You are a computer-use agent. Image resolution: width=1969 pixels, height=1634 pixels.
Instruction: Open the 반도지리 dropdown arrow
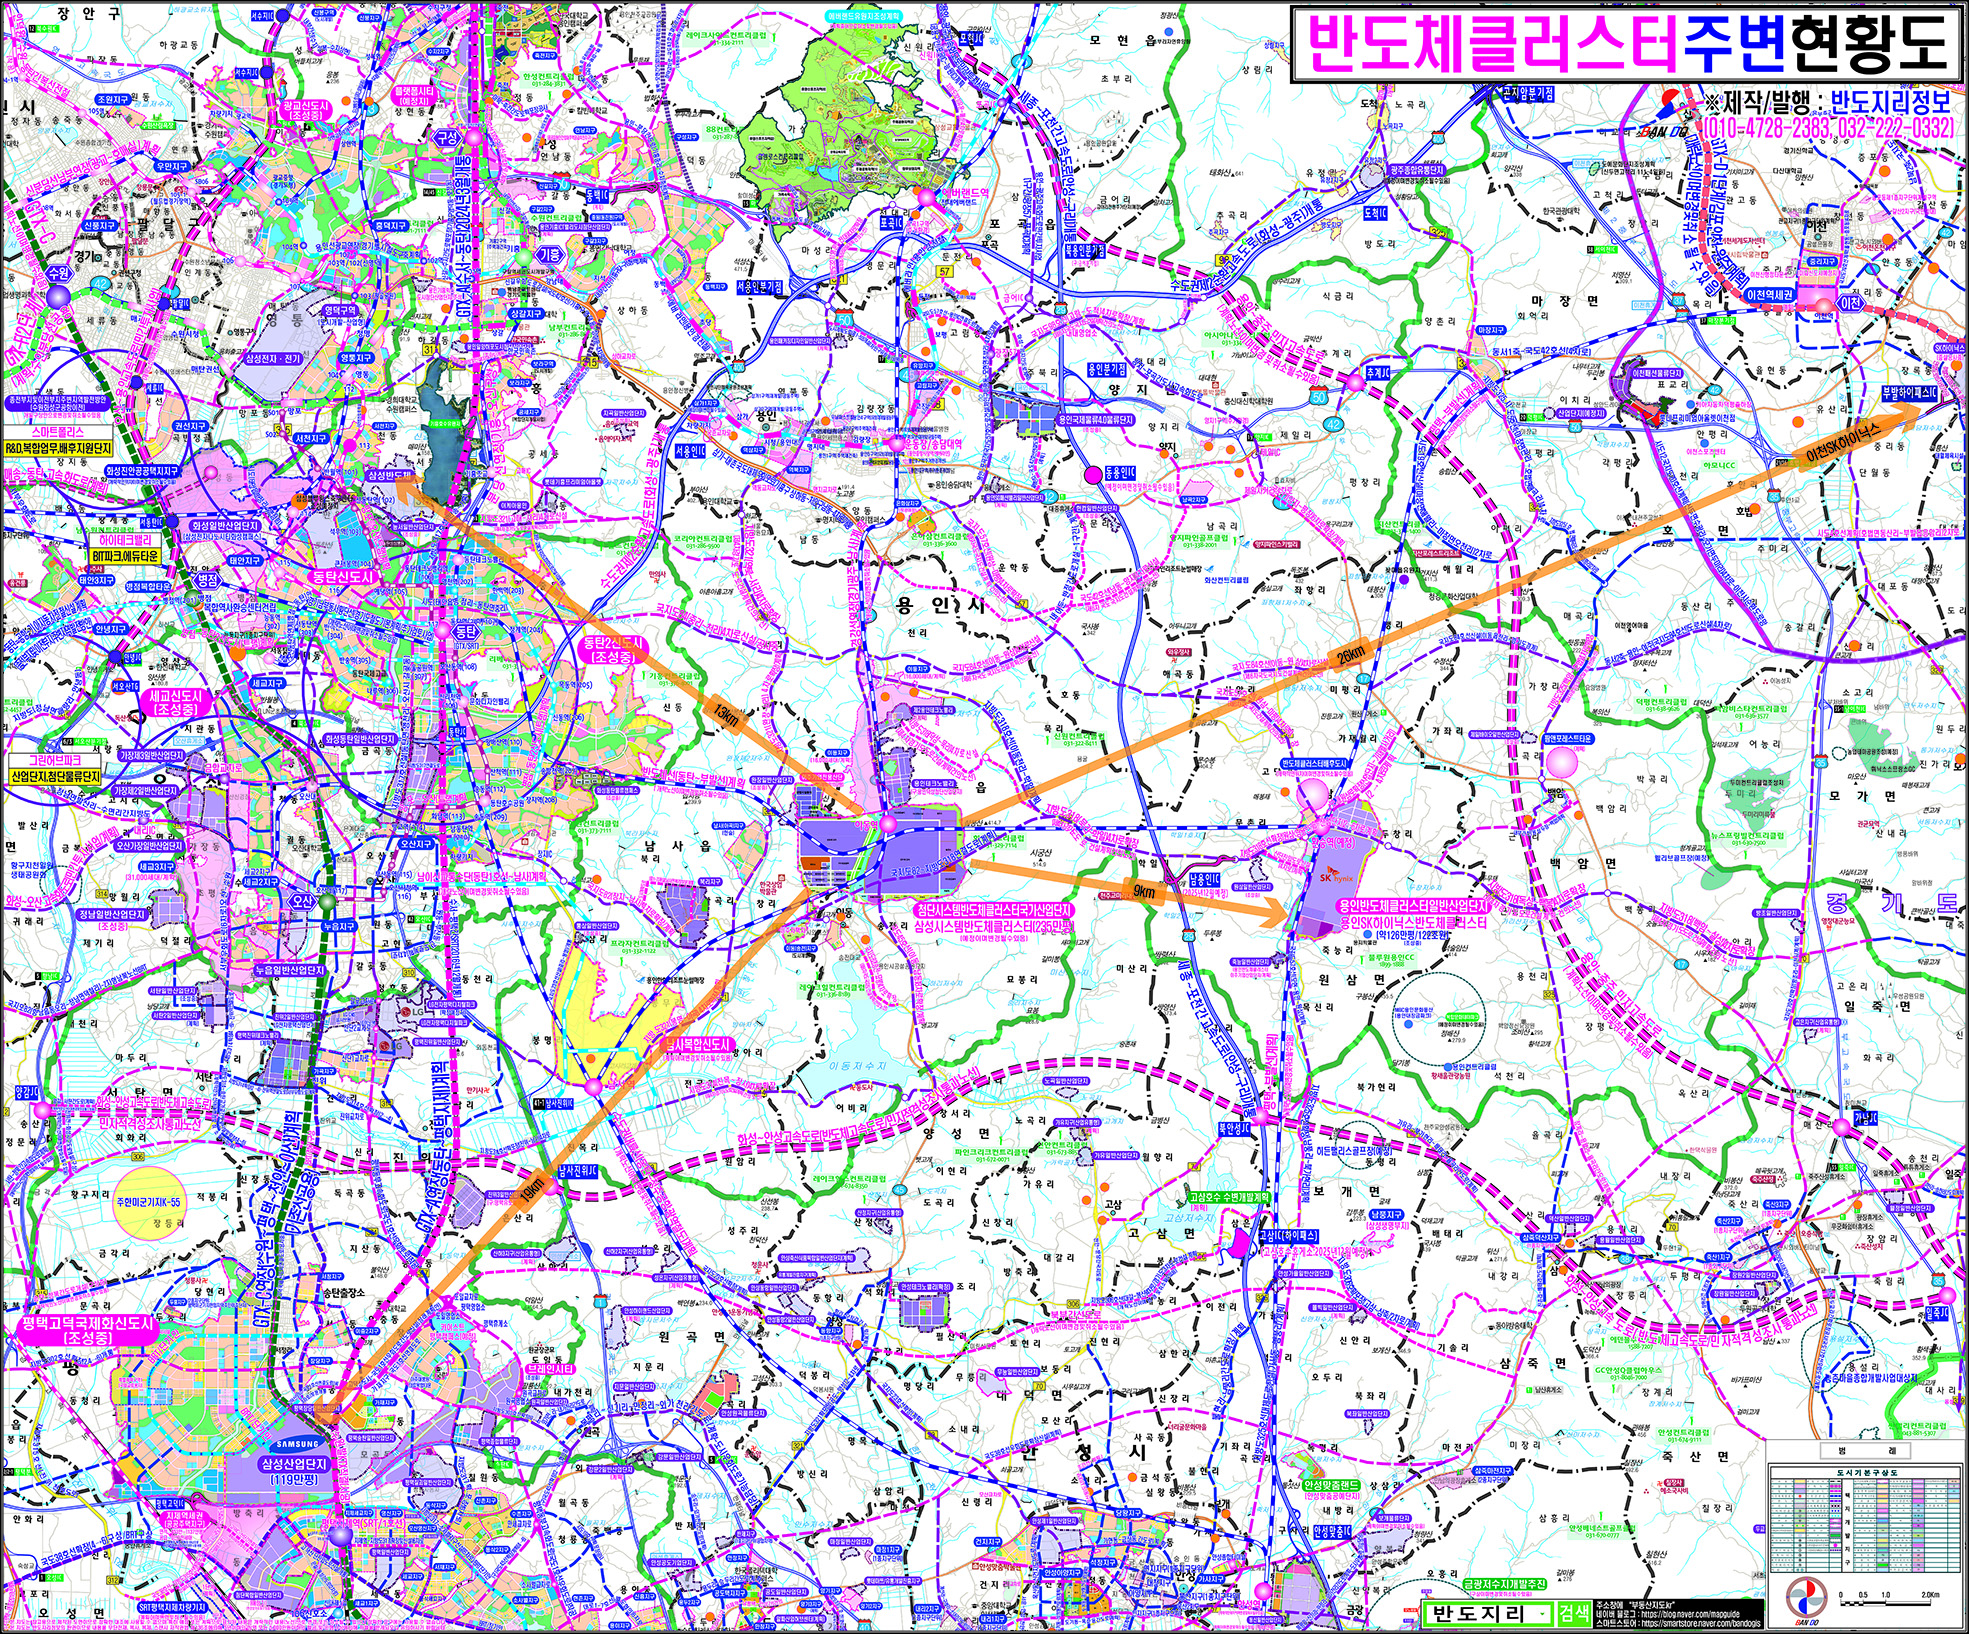coord(1541,1613)
